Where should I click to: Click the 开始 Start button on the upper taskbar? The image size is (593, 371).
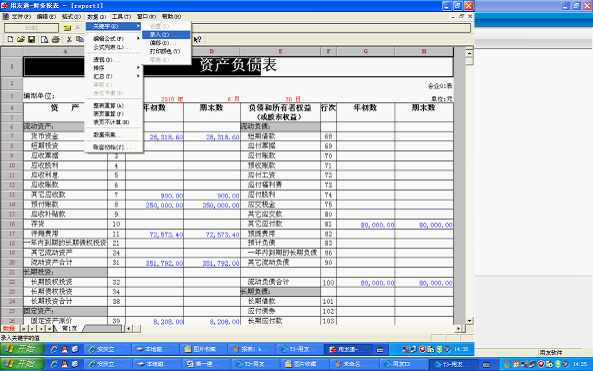click(x=22, y=349)
